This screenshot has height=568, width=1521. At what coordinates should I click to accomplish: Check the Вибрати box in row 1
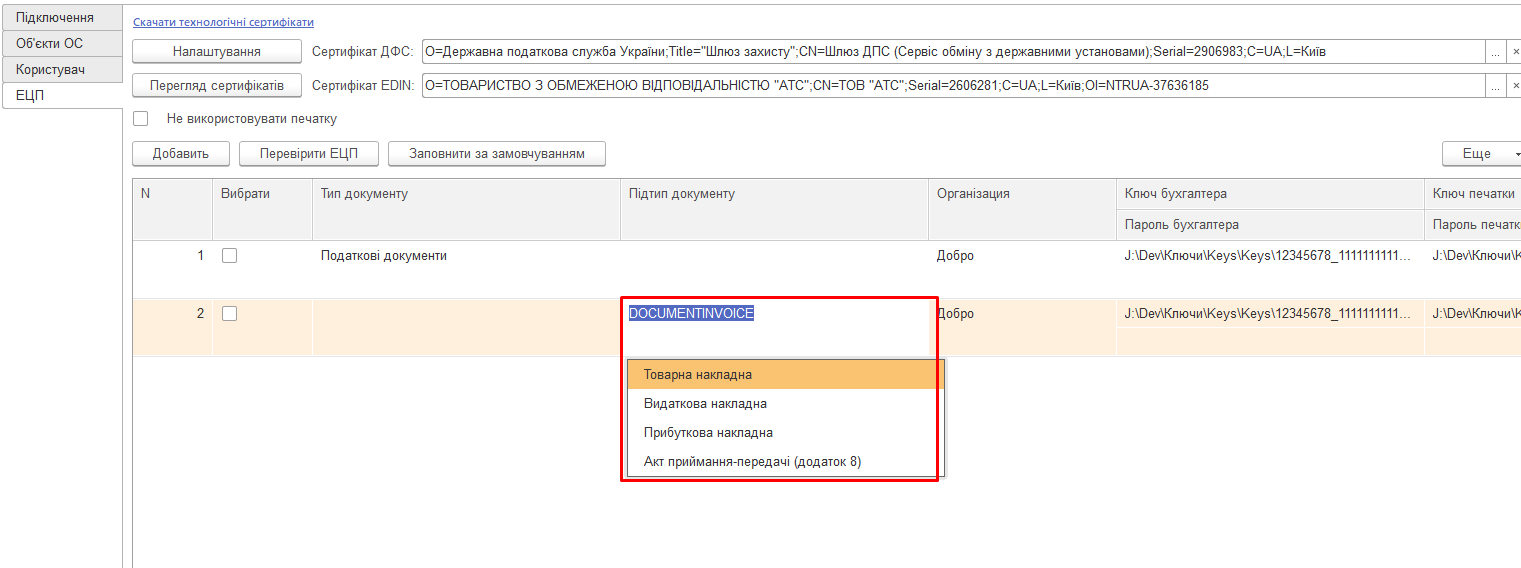230,256
